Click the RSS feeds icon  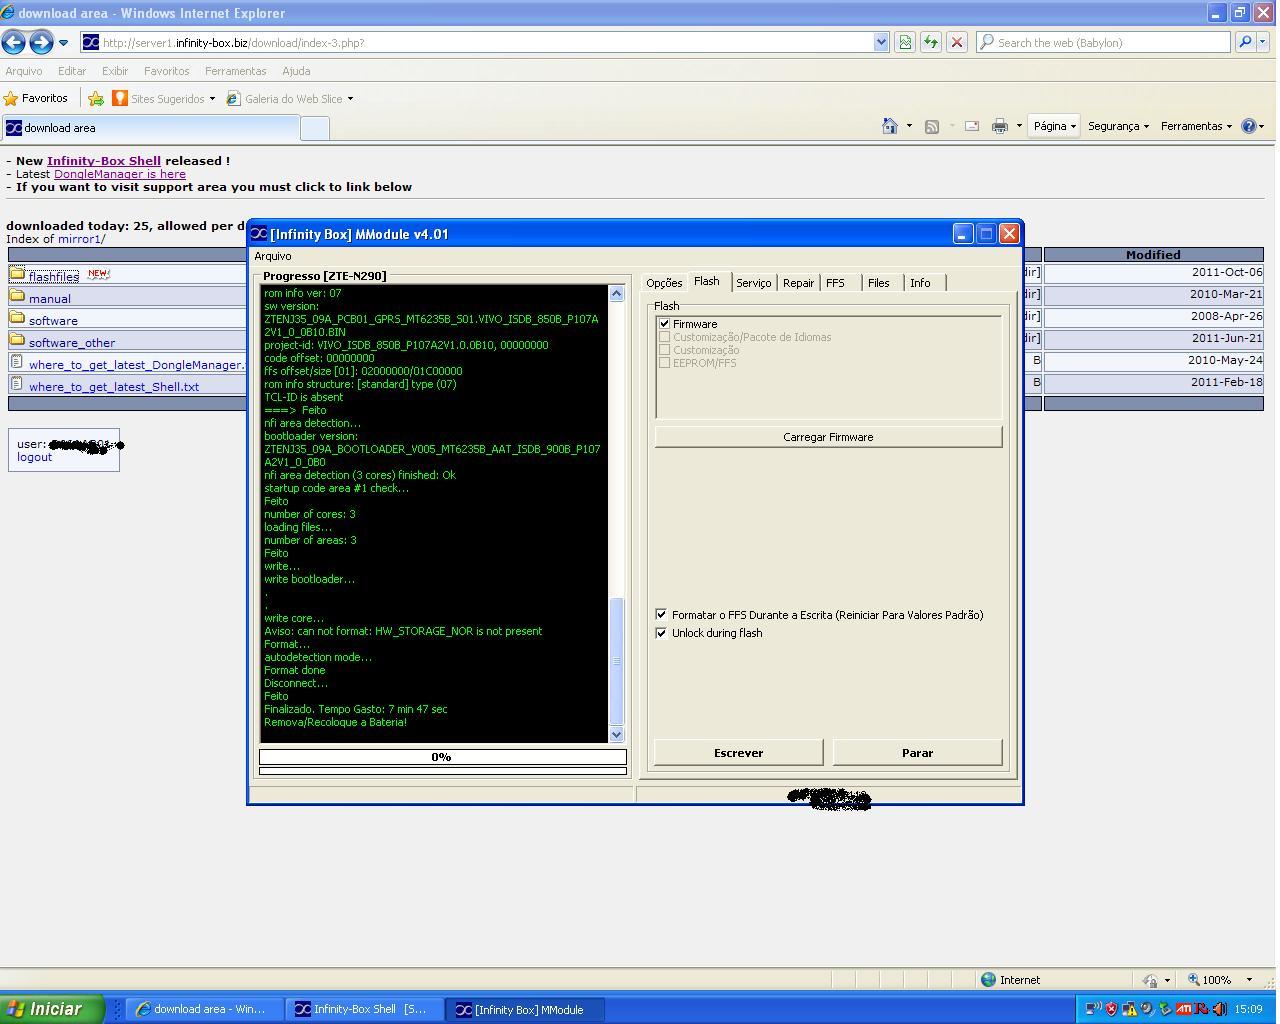[931, 126]
